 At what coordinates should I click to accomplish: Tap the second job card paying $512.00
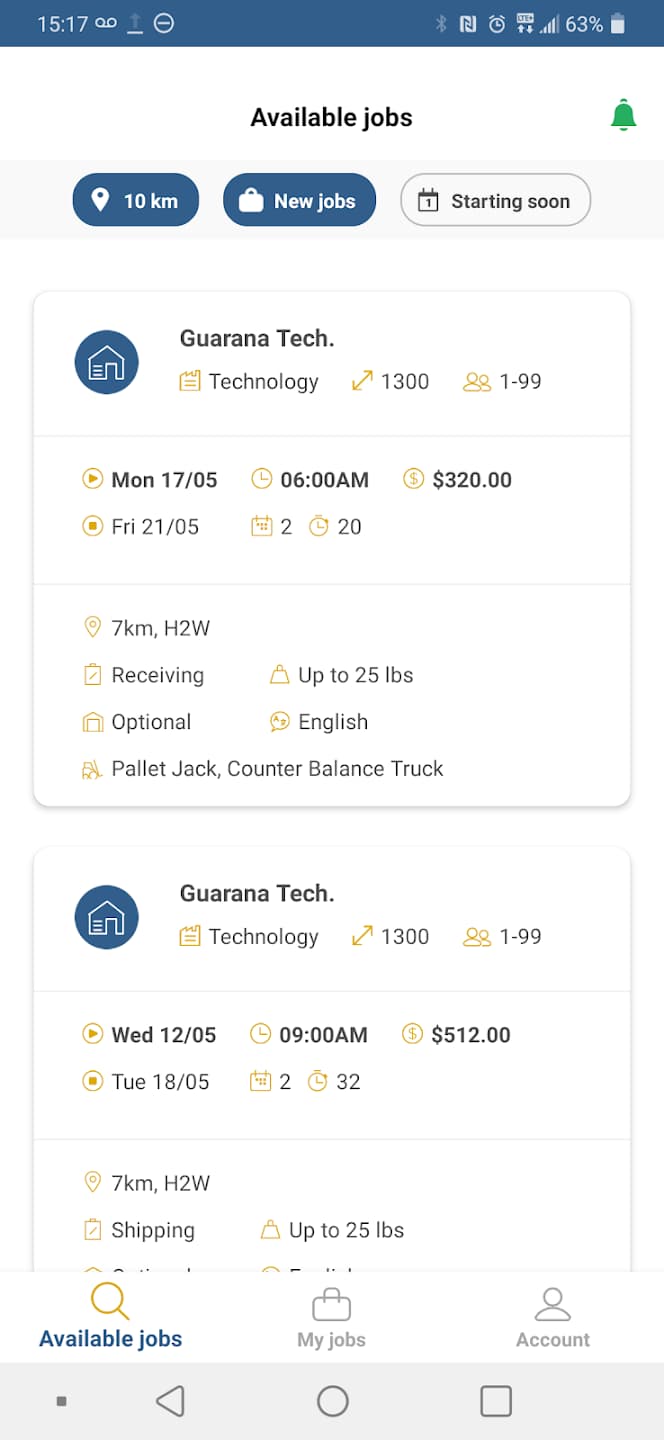(x=331, y=1050)
